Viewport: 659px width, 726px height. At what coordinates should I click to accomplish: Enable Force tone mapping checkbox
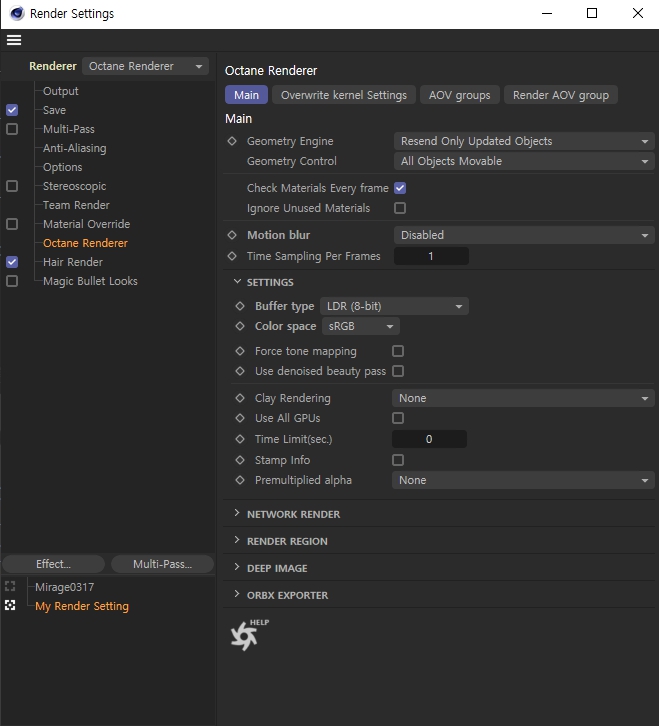pos(398,351)
